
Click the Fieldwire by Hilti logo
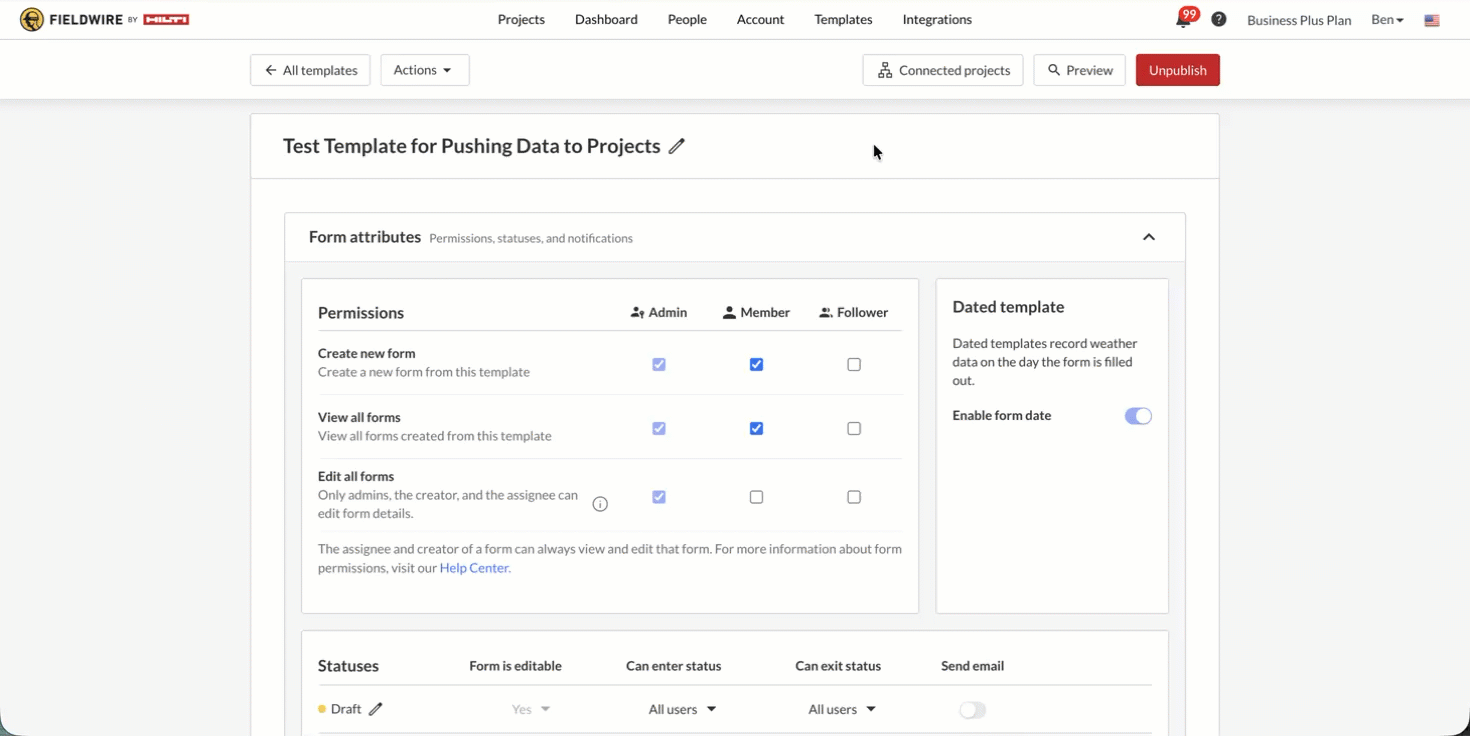click(x=105, y=19)
